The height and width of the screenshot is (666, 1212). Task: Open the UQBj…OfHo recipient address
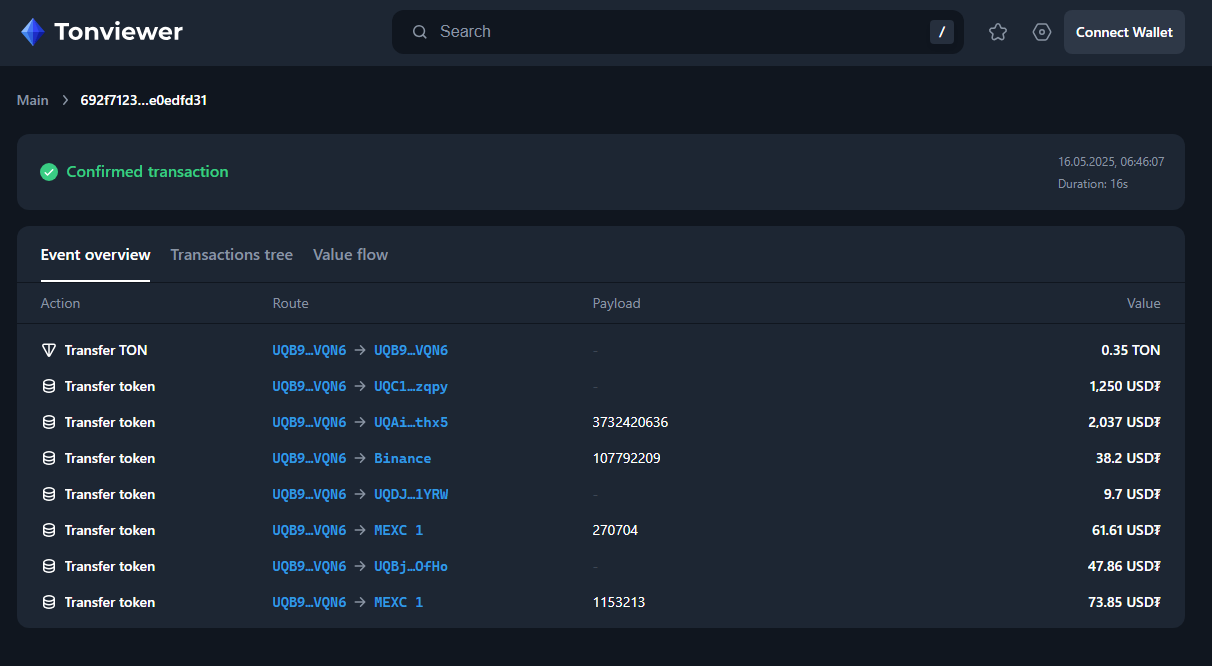411,566
